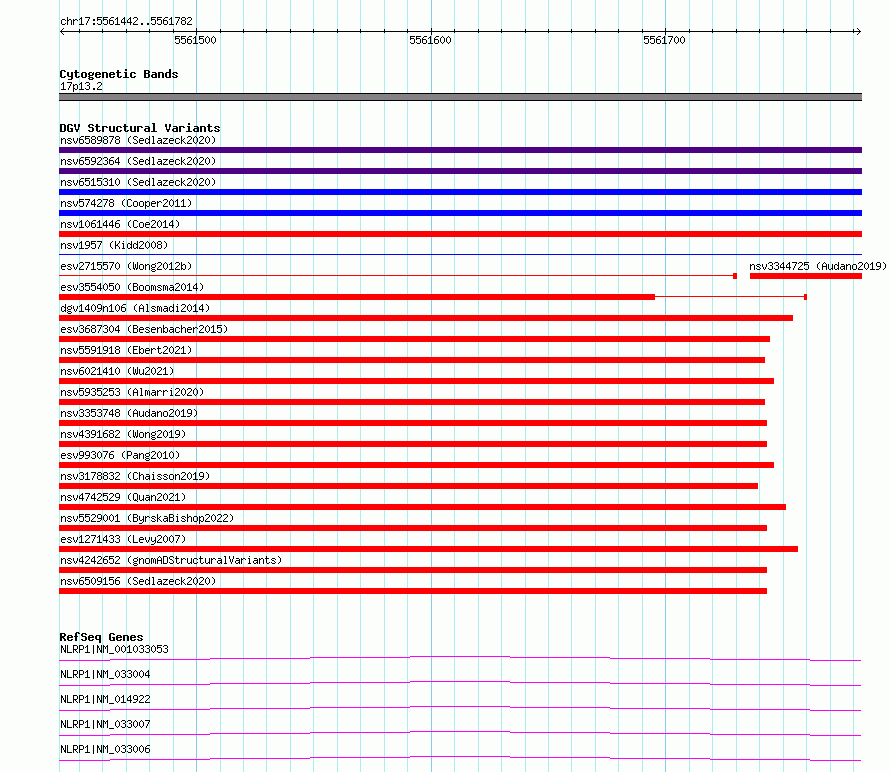Viewport: 890px width, 772px height.
Task: Open variant nsv3178832 (Chaisson2019) label
Action: click(135, 476)
